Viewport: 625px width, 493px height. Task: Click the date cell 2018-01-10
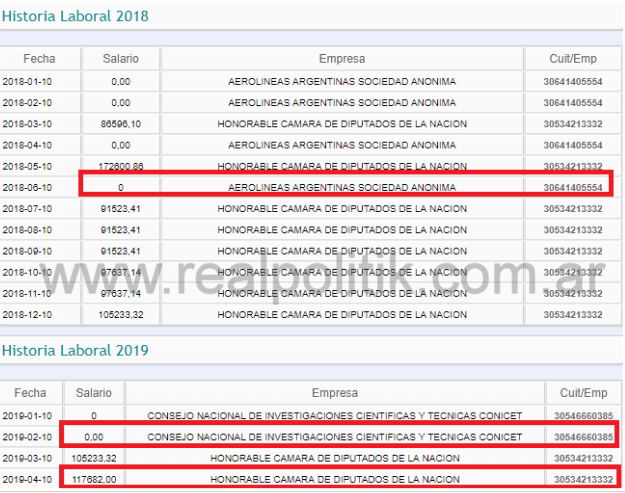coord(27,82)
